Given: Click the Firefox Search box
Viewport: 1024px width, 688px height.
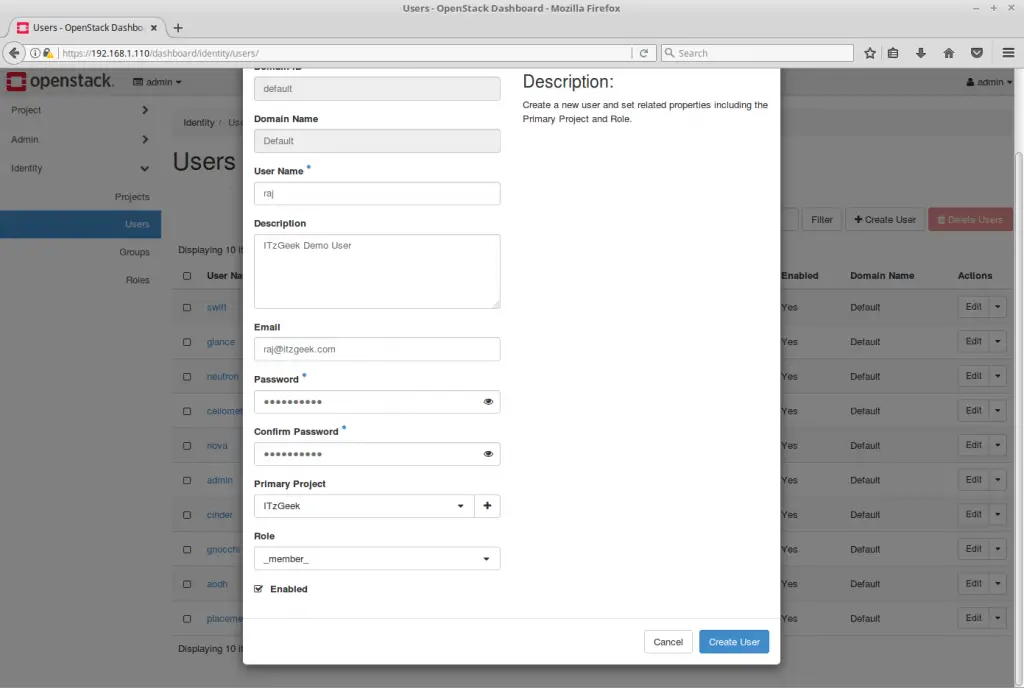Looking at the screenshot, I should click(758, 53).
